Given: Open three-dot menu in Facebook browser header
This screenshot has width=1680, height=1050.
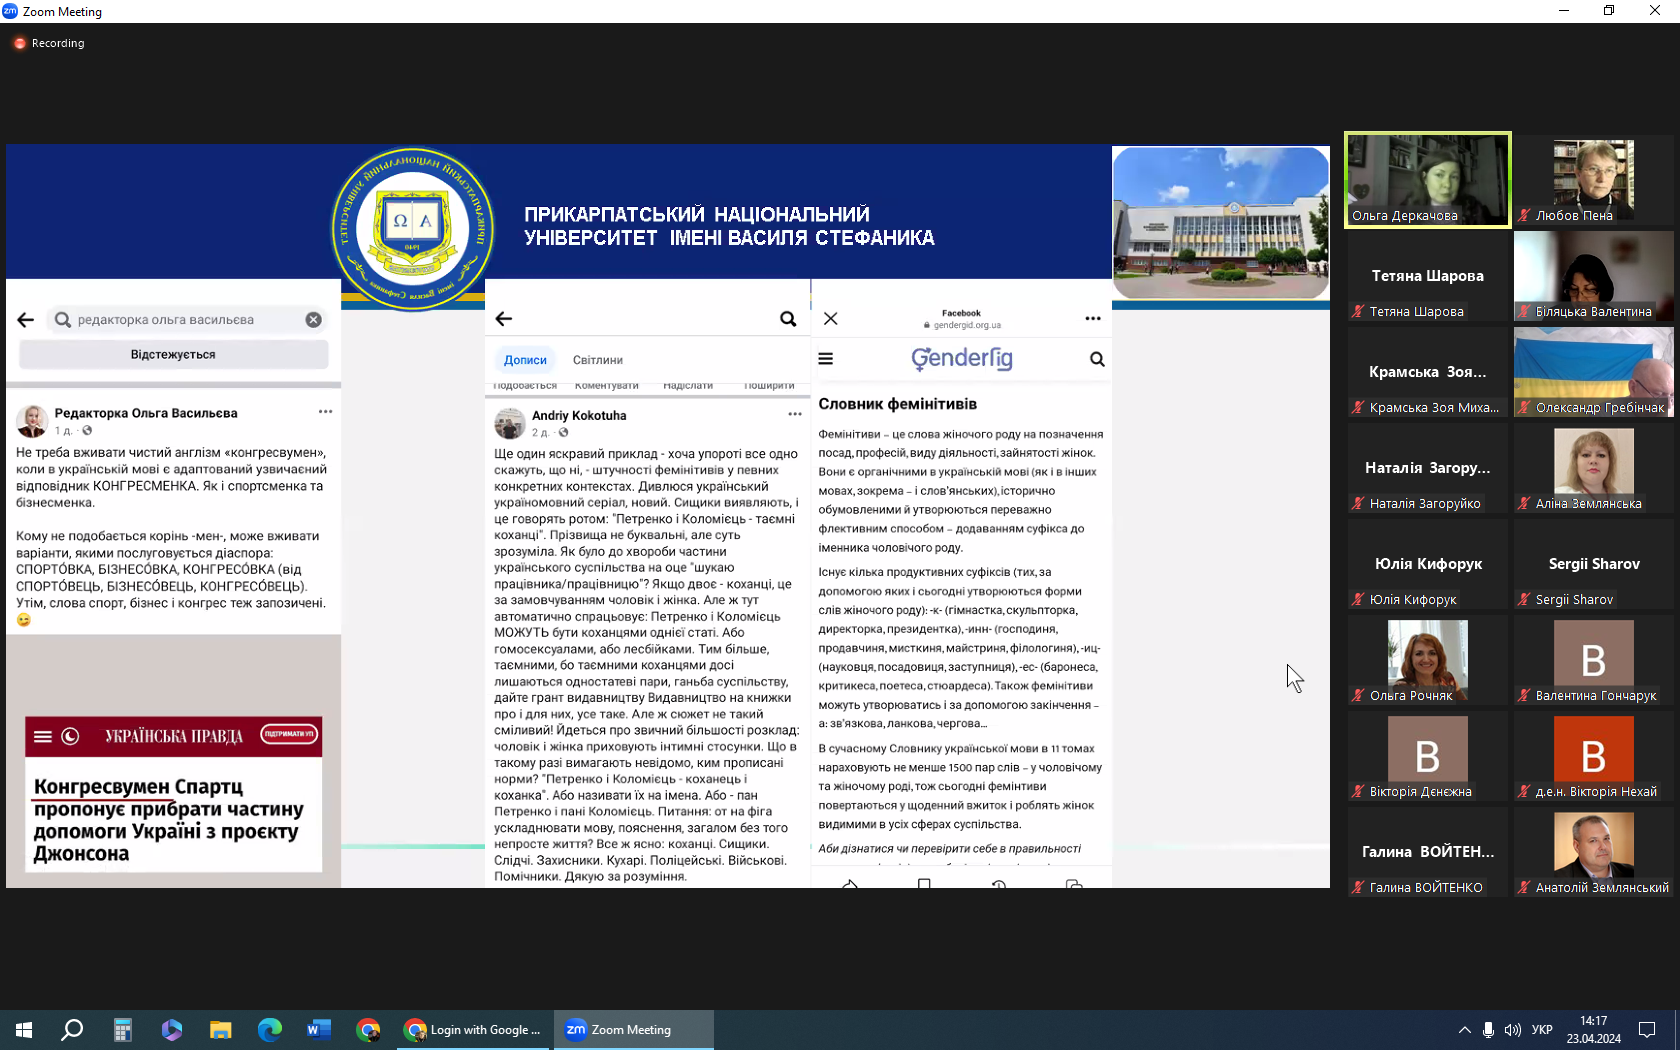Looking at the screenshot, I should pyautogui.click(x=1092, y=319).
